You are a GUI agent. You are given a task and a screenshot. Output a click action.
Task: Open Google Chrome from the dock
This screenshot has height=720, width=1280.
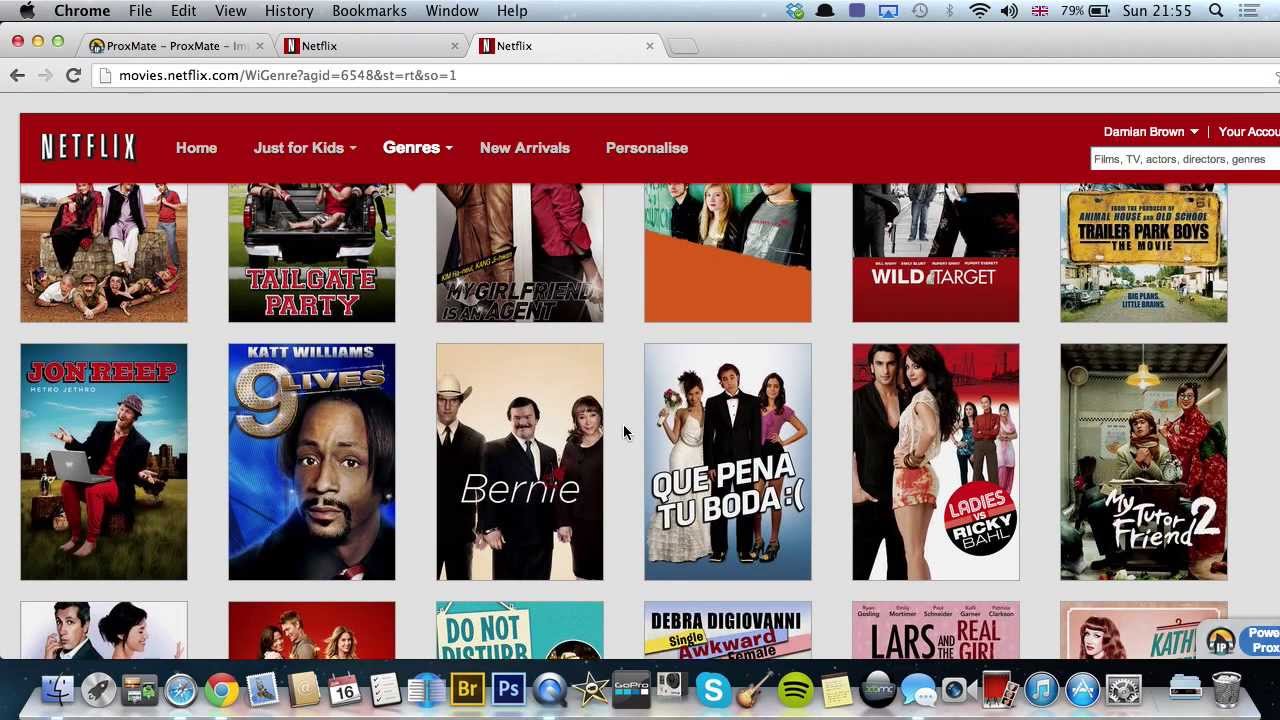pyautogui.click(x=222, y=689)
